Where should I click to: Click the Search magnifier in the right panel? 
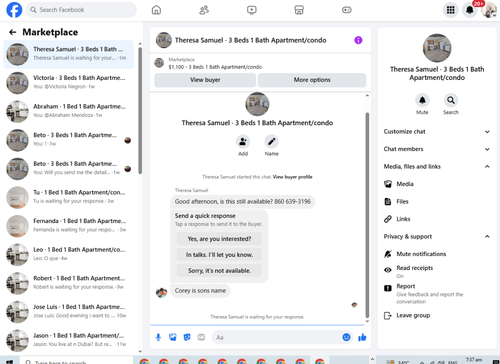click(x=451, y=100)
